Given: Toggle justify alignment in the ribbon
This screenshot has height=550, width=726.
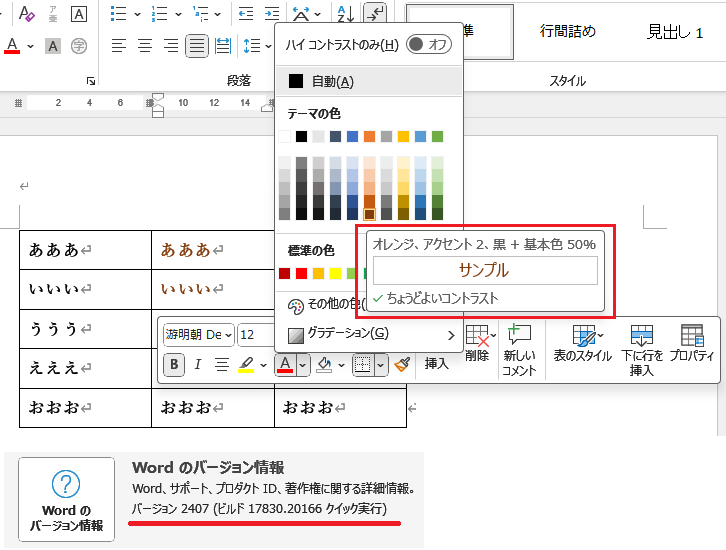Looking at the screenshot, I should coord(197,46).
